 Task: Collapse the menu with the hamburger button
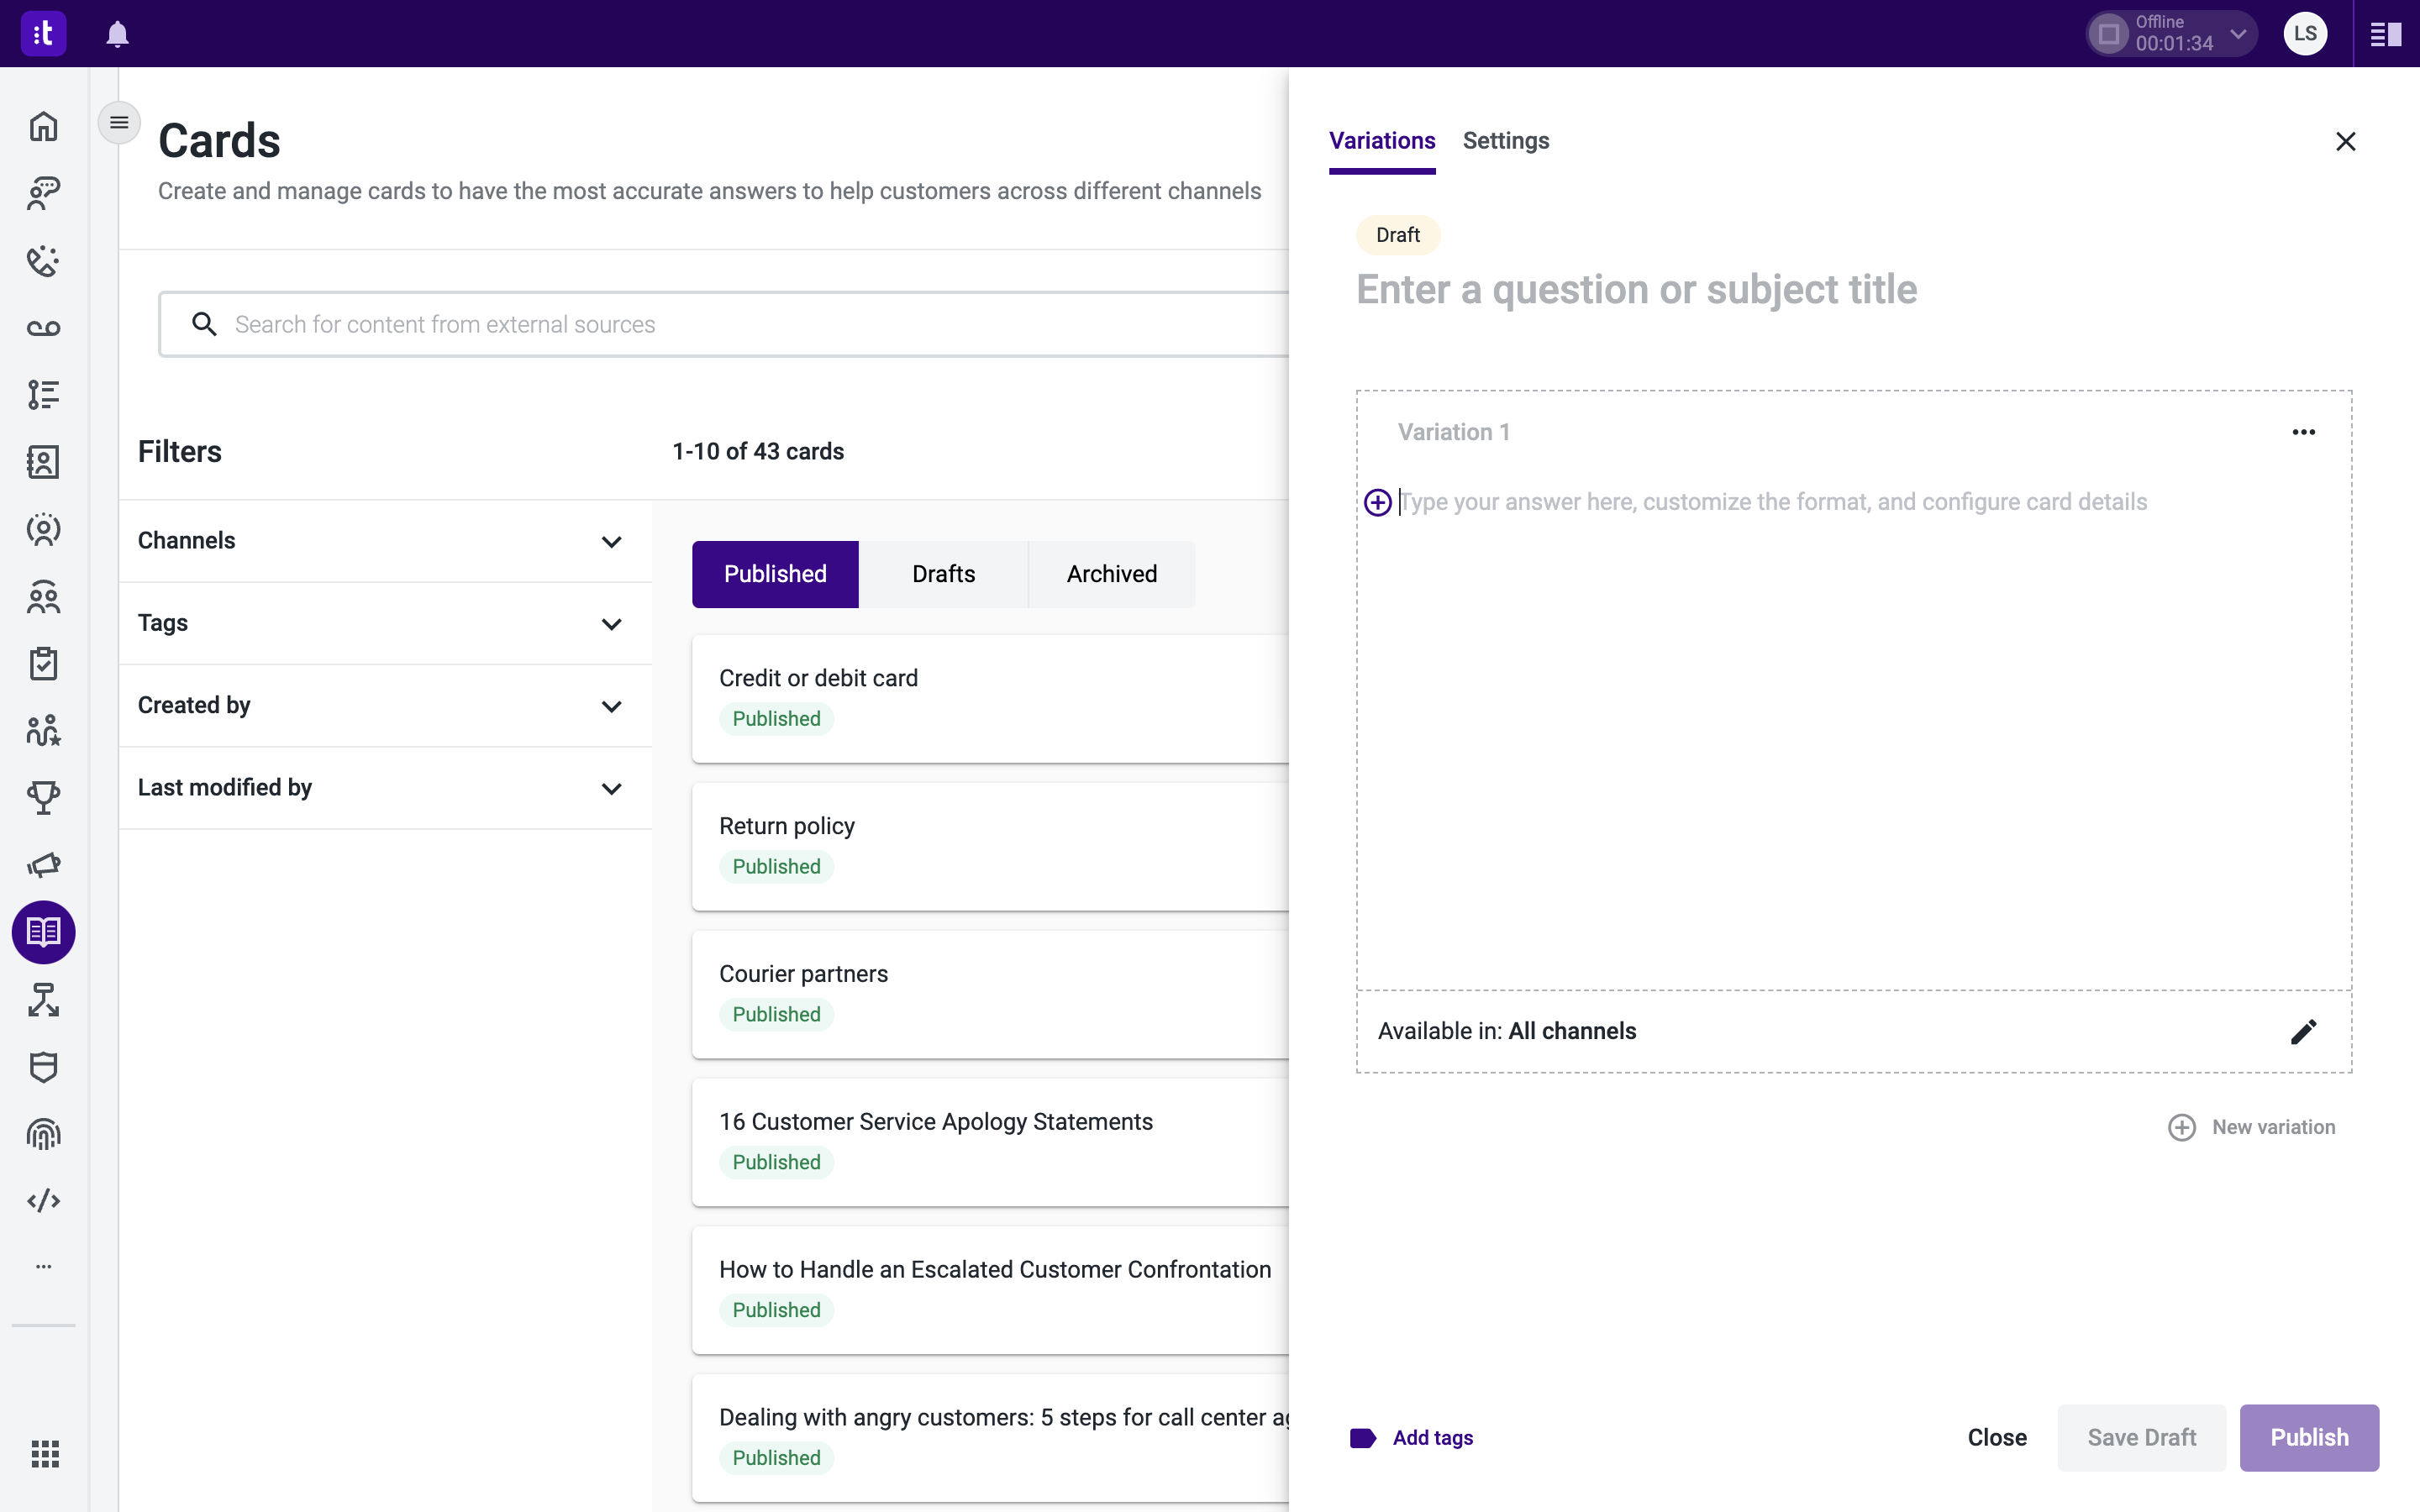(119, 123)
